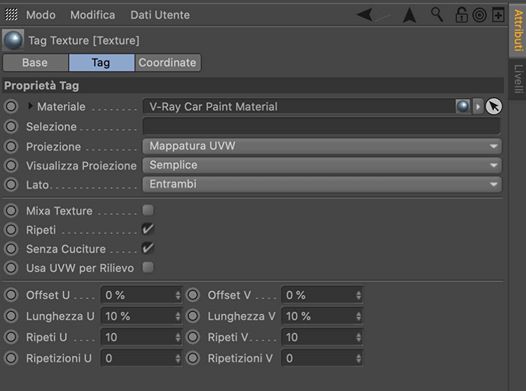The width and height of the screenshot is (526, 391).
Task: Expand the Materiale disclosure triangle
Action: coord(30,106)
